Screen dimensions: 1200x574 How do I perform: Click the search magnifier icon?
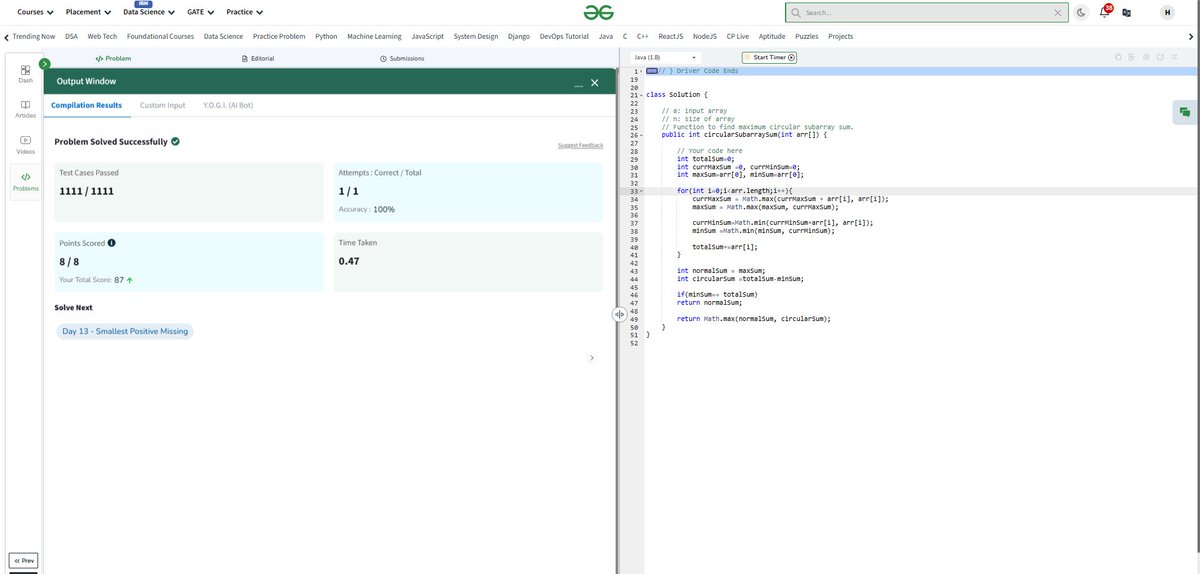(x=796, y=12)
